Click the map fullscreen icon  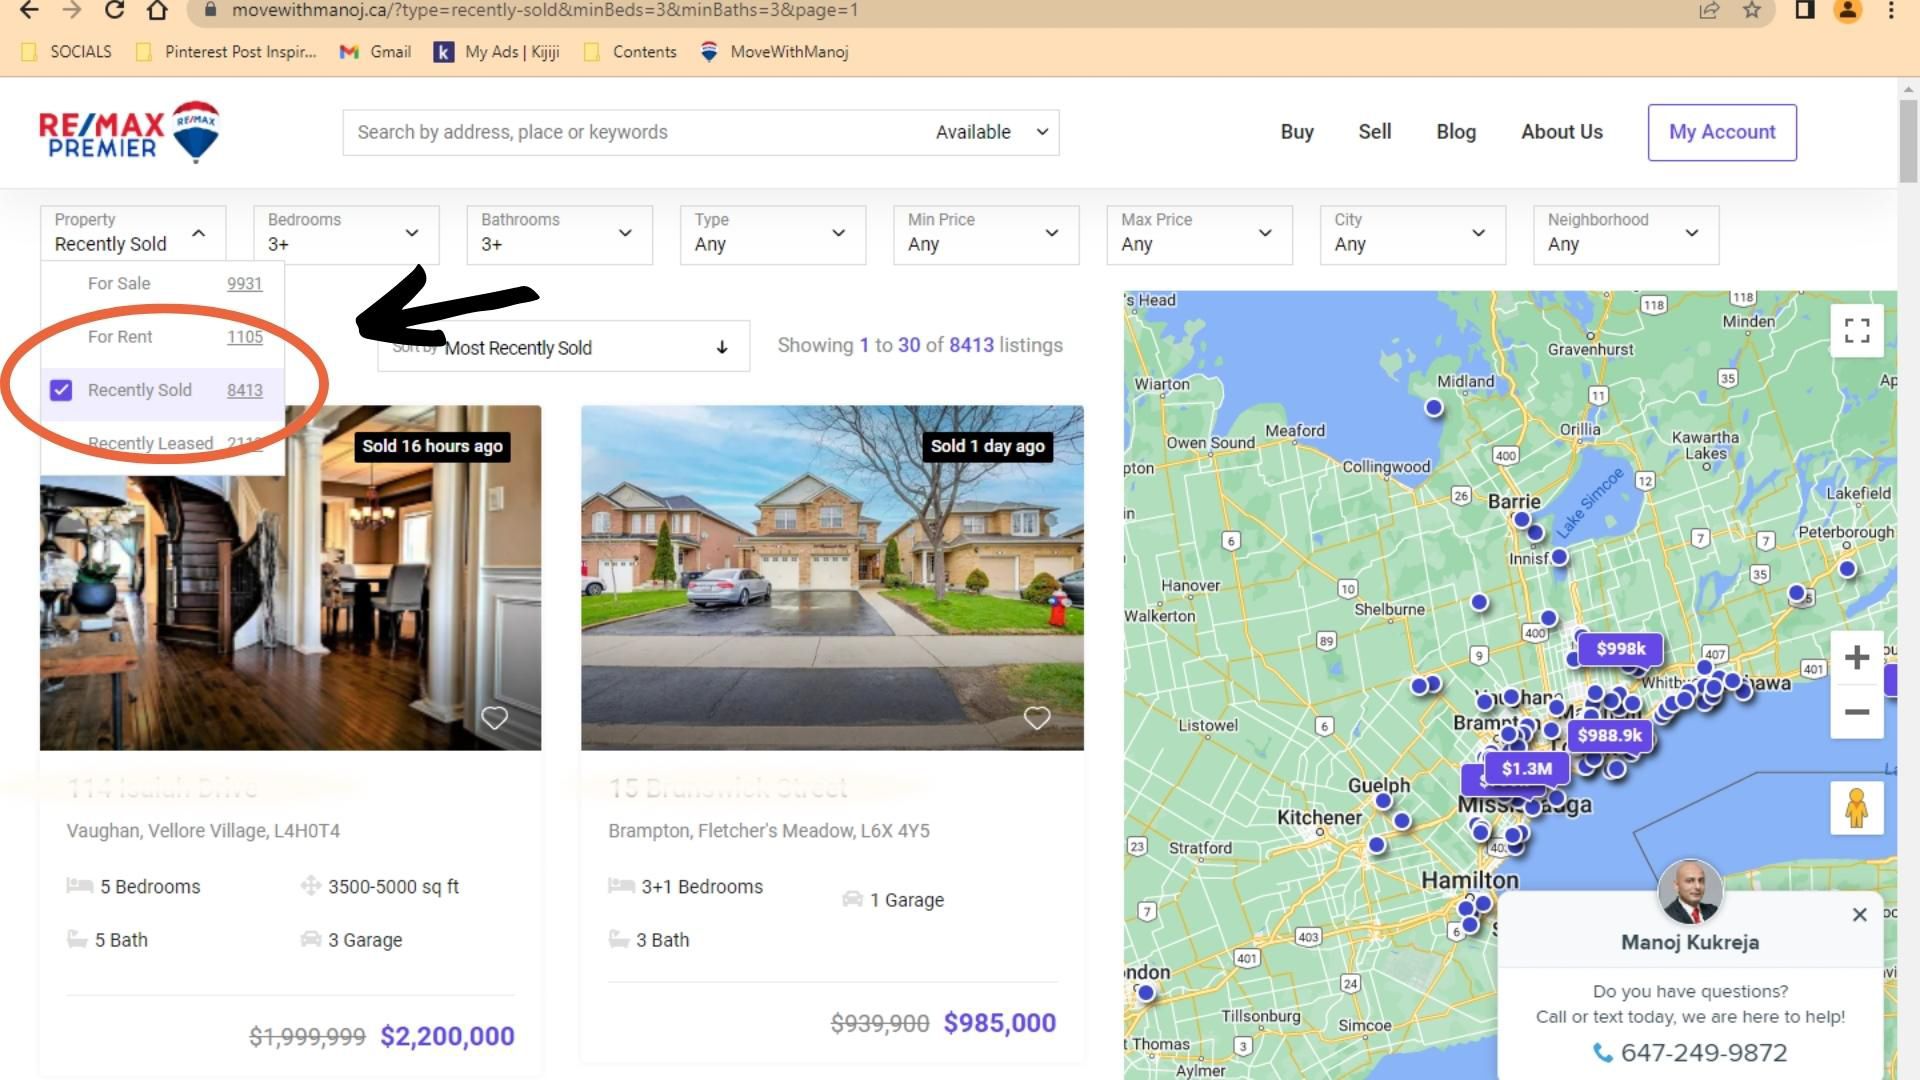(x=1857, y=330)
